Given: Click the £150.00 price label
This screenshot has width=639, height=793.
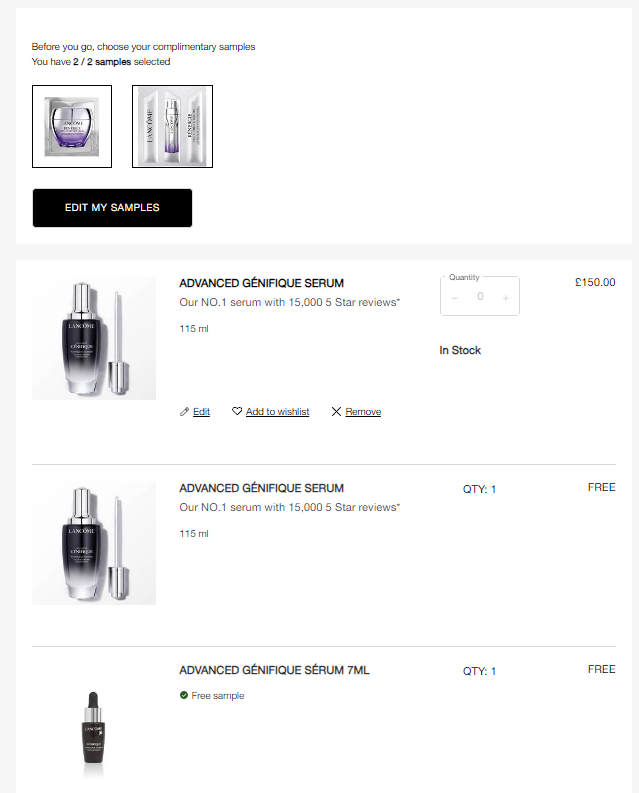Looking at the screenshot, I should [x=595, y=283].
